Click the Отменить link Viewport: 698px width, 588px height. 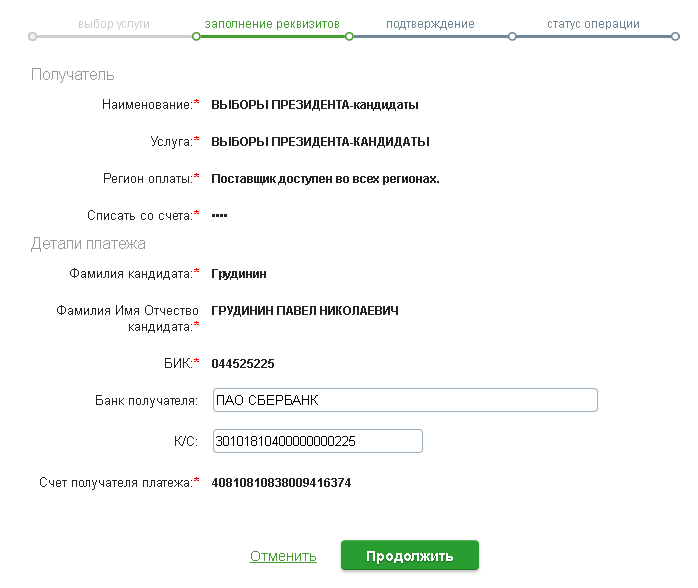283,556
